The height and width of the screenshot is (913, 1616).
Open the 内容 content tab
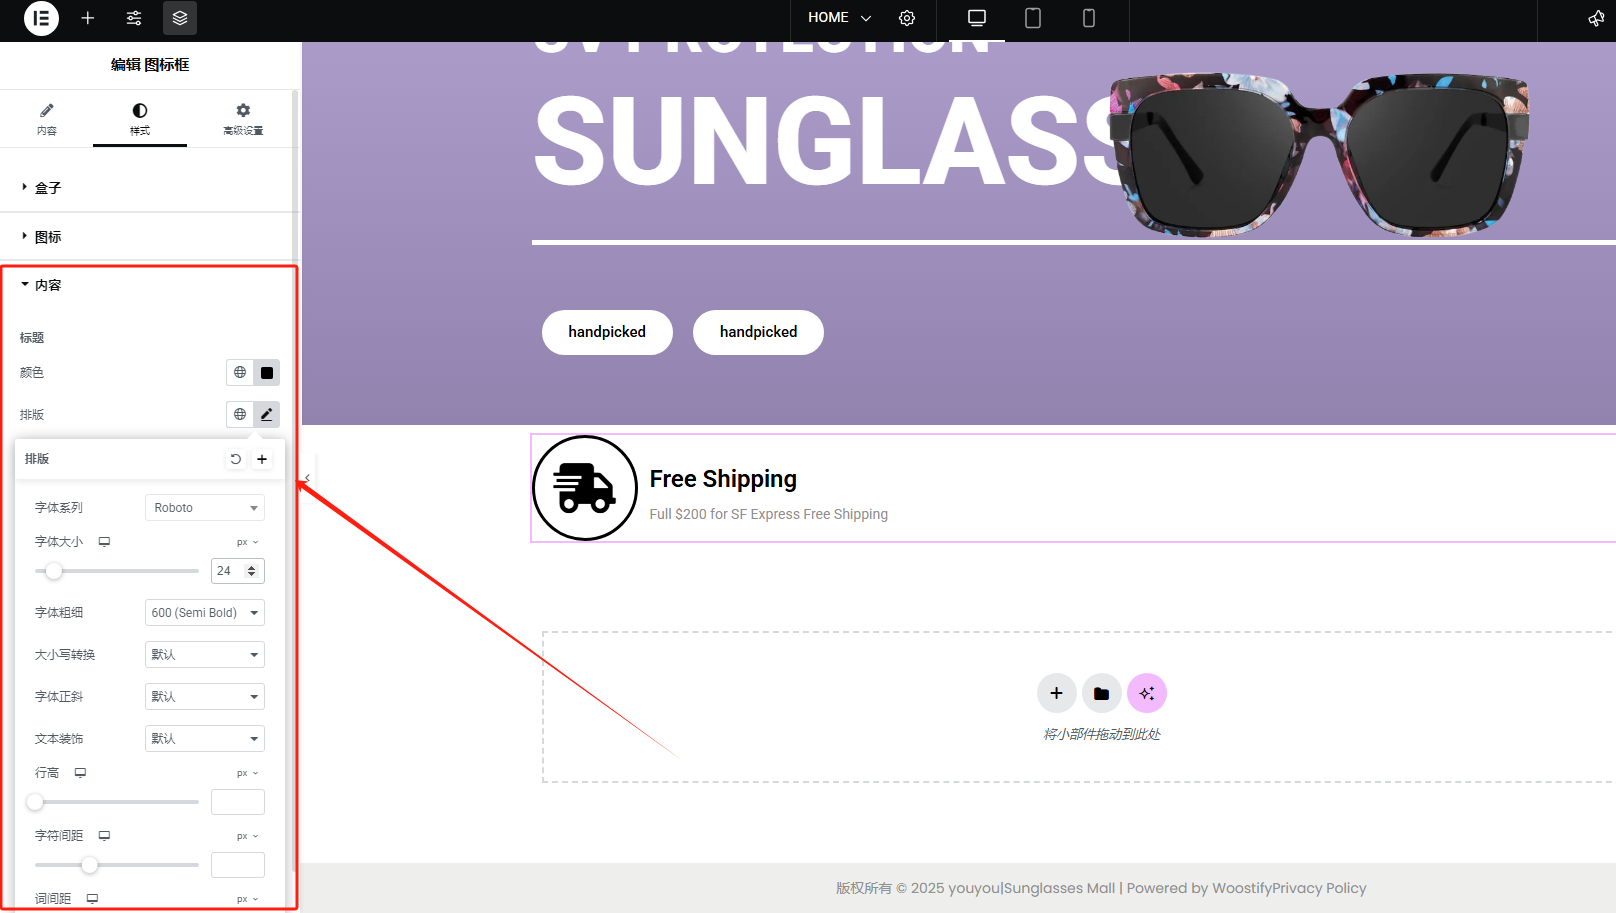[x=47, y=118]
